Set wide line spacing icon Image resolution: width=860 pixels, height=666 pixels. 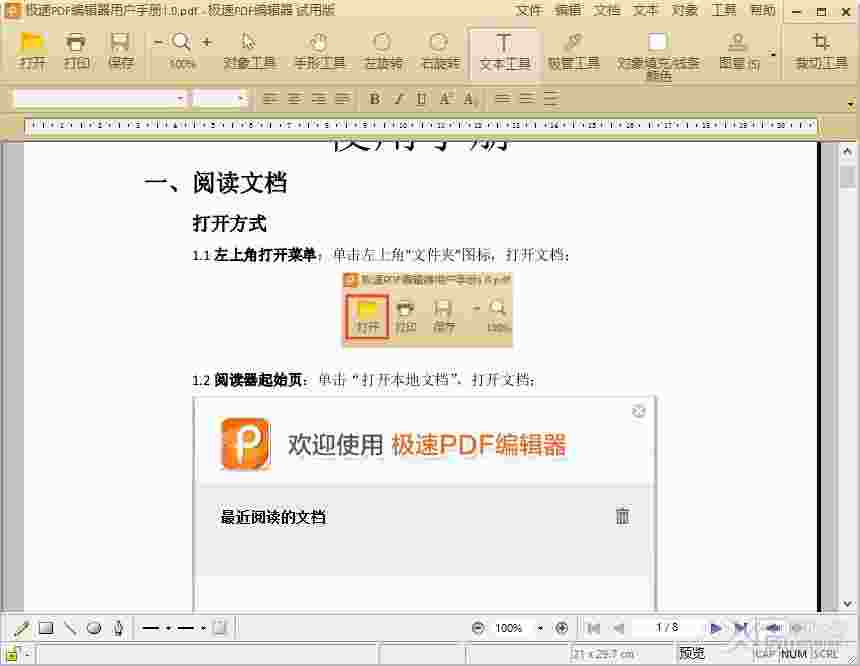[x=551, y=99]
